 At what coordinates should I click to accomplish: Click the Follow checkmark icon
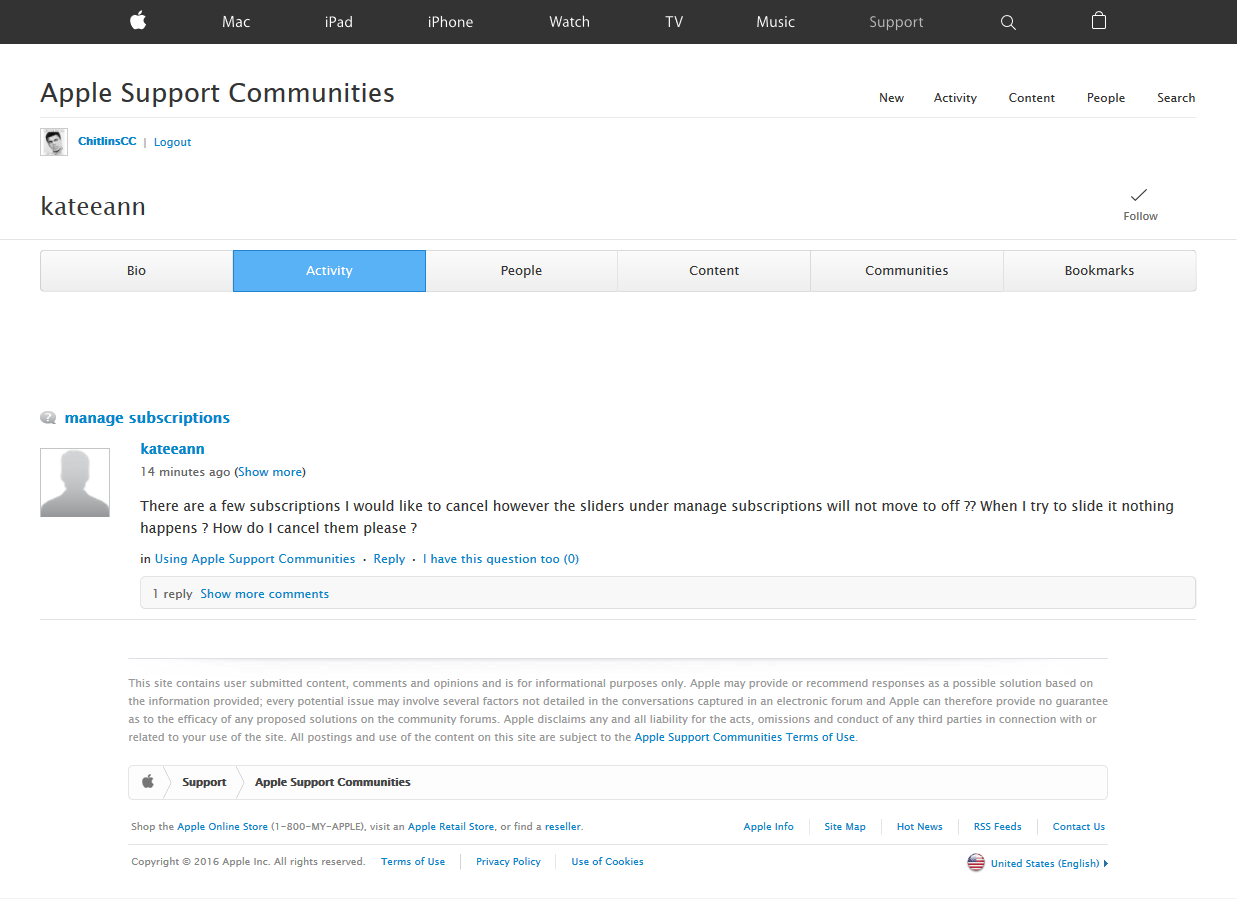(x=1139, y=194)
